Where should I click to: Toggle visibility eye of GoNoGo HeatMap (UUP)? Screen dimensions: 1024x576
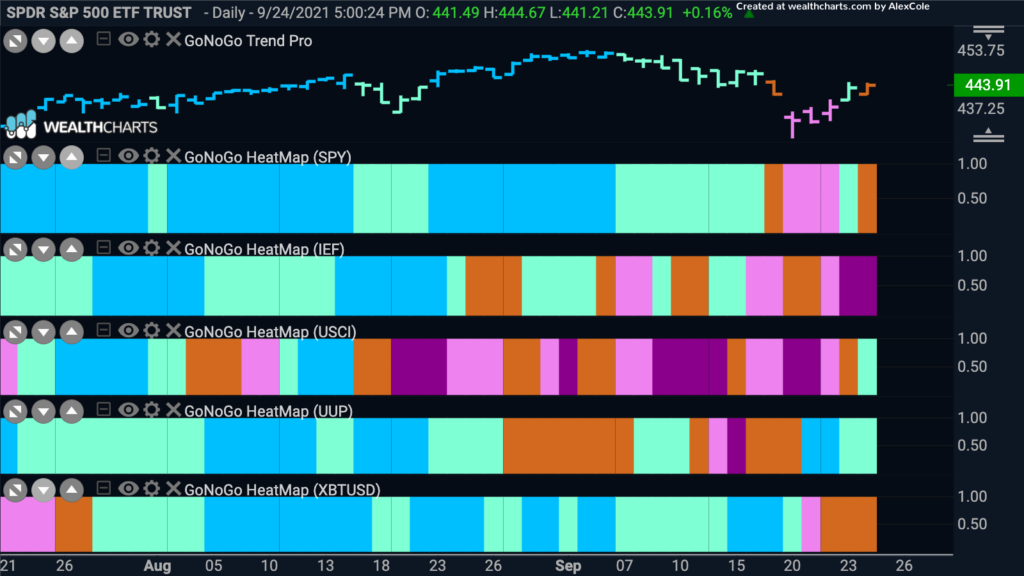click(x=128, y=409)
